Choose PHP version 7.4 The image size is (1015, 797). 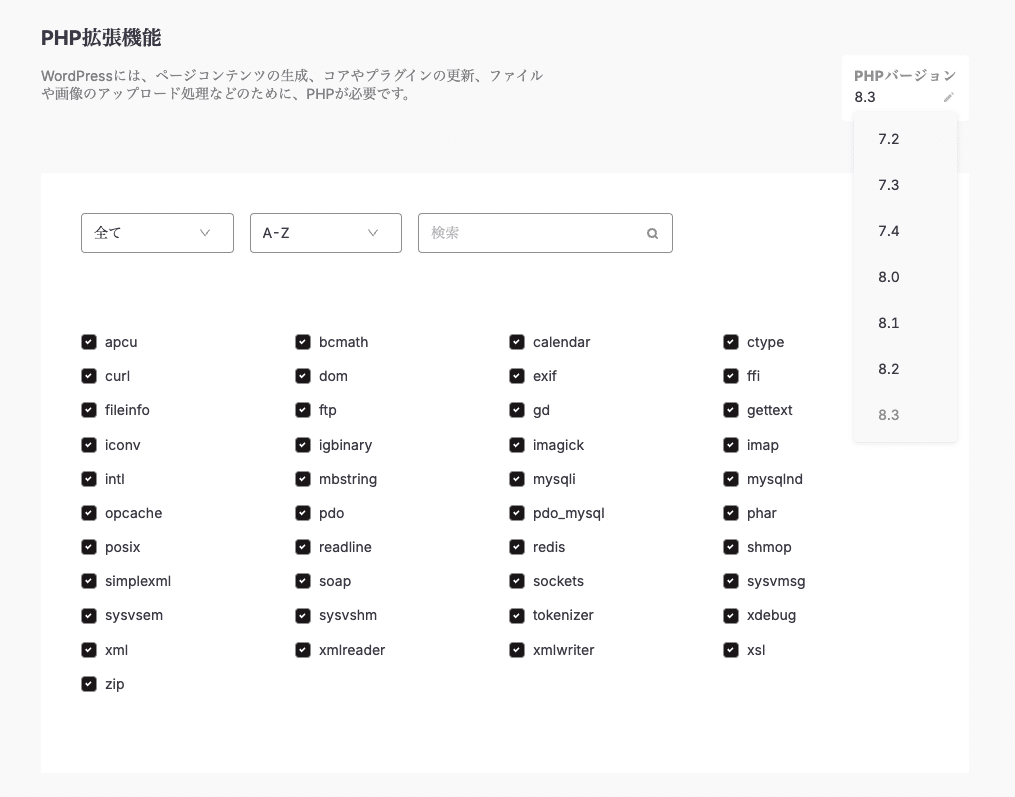pos(889,231)
